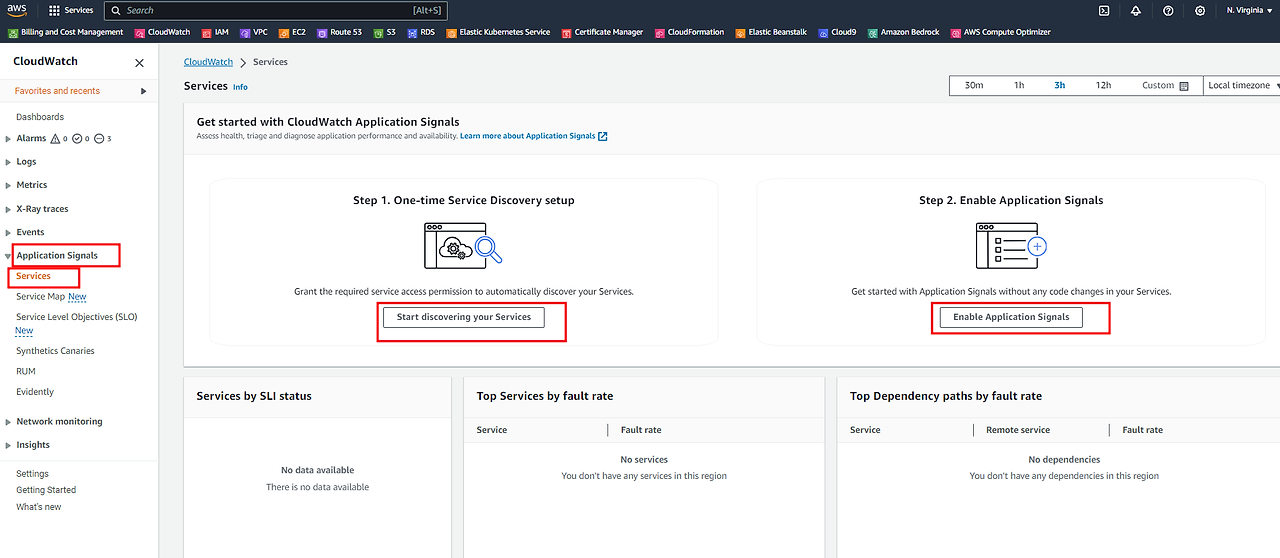This screenshot has width=1280, height=558.
Task: Click the Info link beside Services
Action: click(x=240, y=87)
